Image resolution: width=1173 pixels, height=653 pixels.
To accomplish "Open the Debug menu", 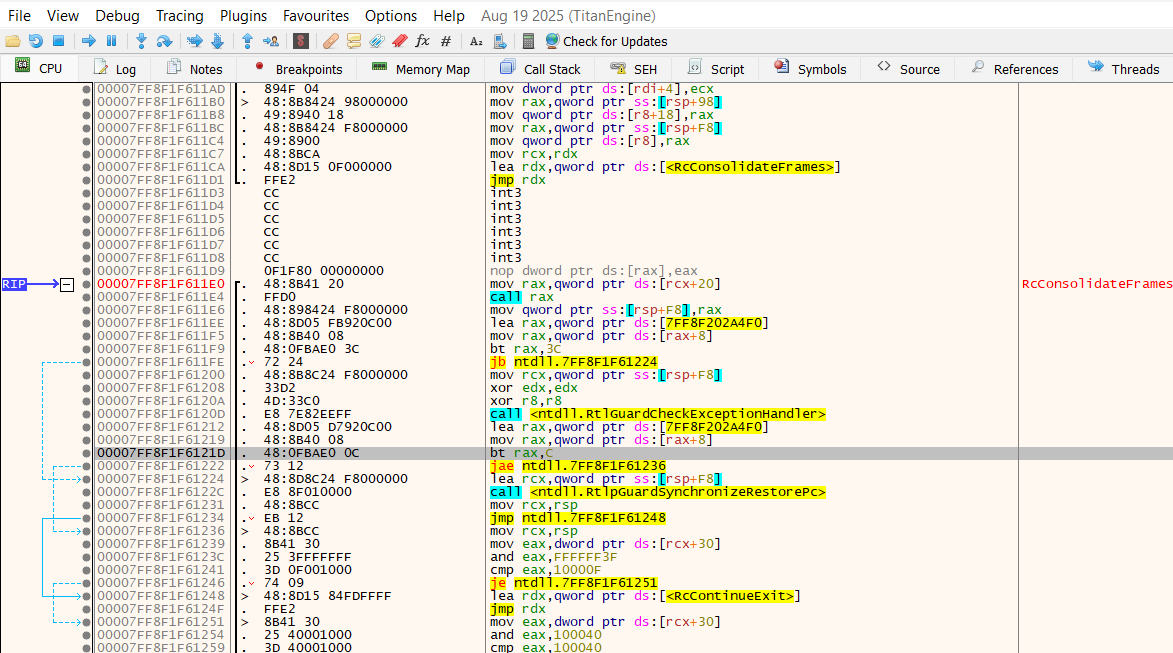I will coord(117,16).
